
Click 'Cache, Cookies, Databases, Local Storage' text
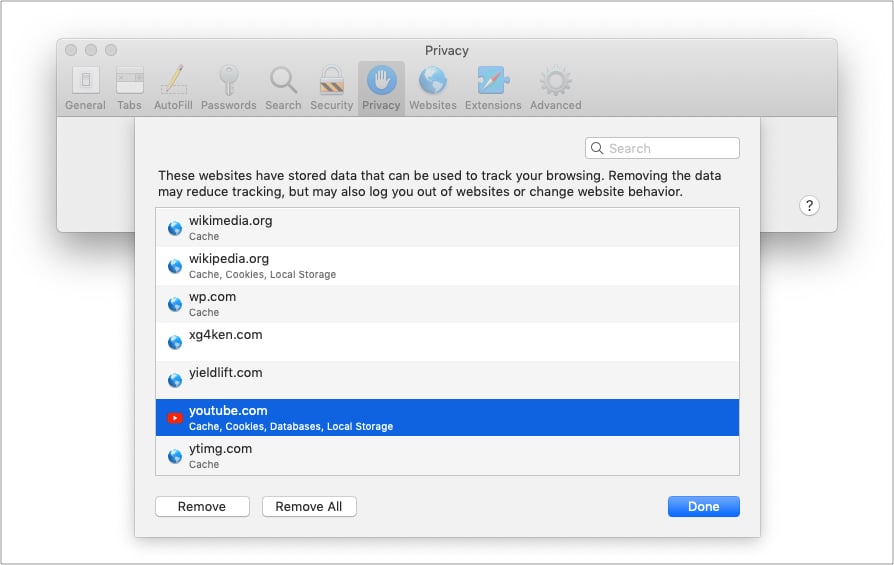click(x=291, y=426)
